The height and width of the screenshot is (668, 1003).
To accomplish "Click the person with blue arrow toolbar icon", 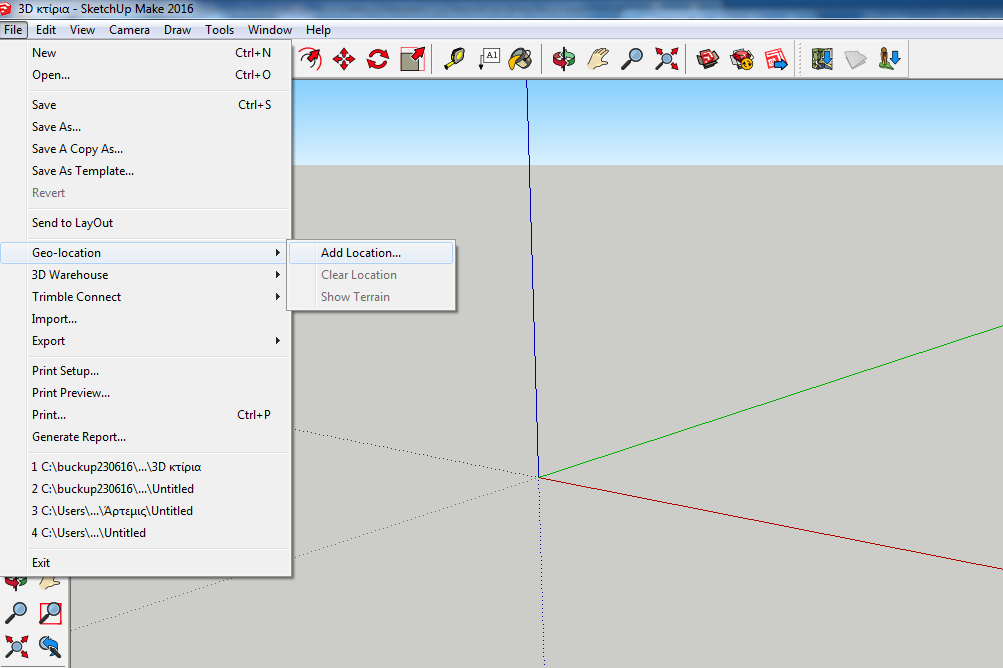I will (x=889, y=60).
